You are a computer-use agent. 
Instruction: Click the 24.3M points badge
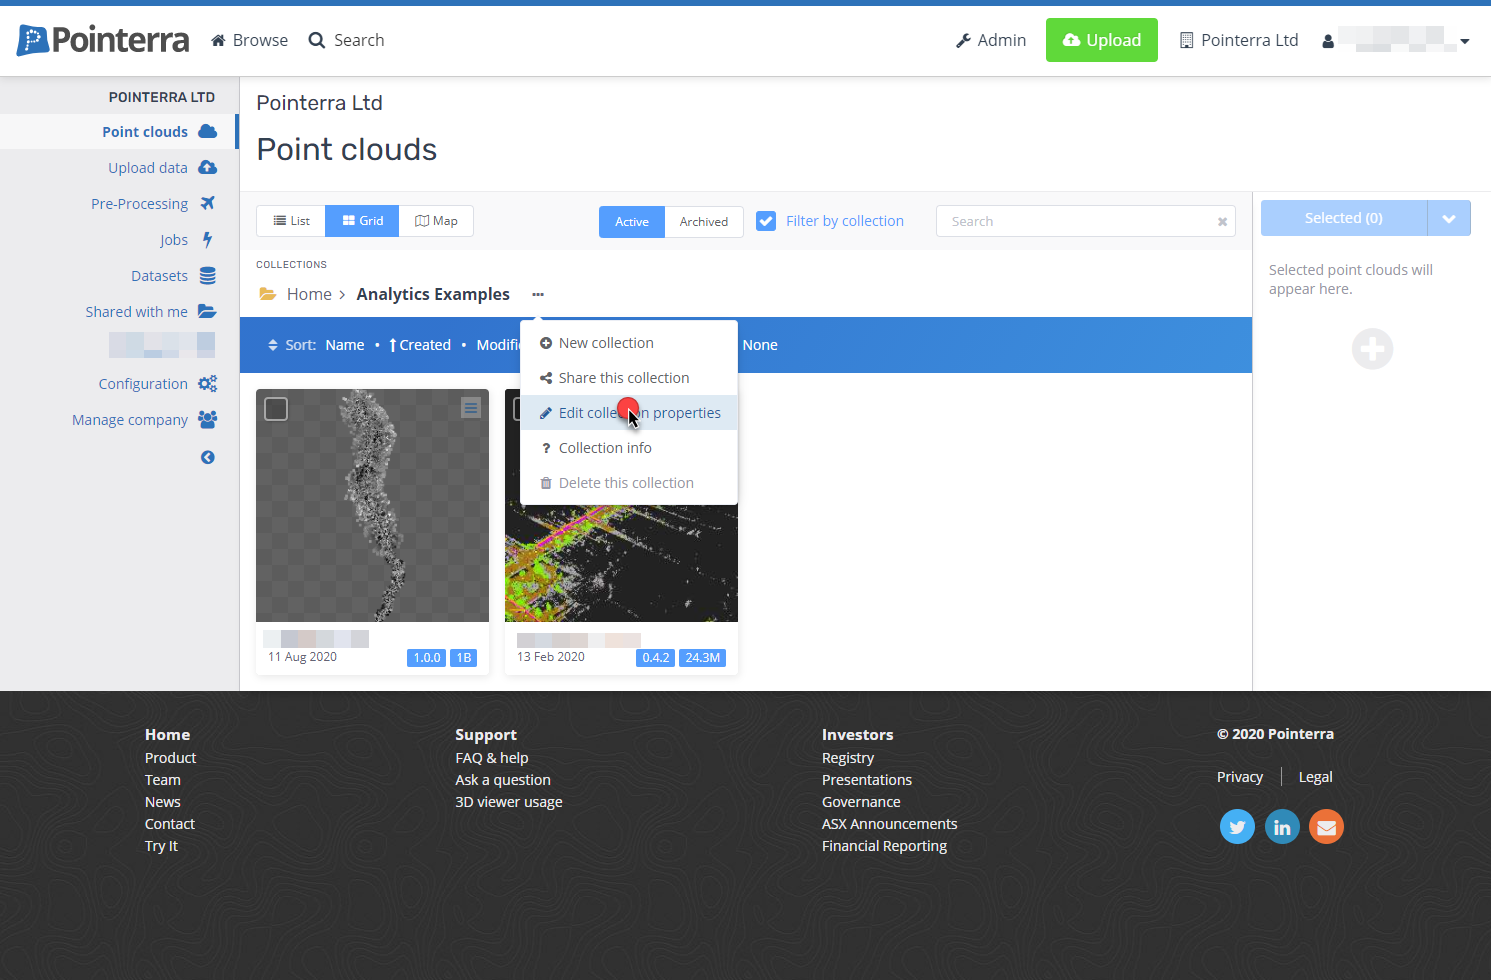pyautogui.click(x=703, y=658)
